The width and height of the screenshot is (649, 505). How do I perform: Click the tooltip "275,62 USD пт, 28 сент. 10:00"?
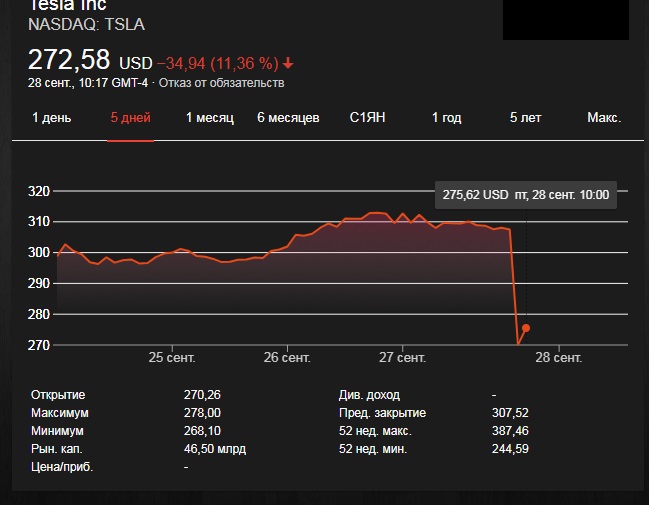click(x=526, y=195)
